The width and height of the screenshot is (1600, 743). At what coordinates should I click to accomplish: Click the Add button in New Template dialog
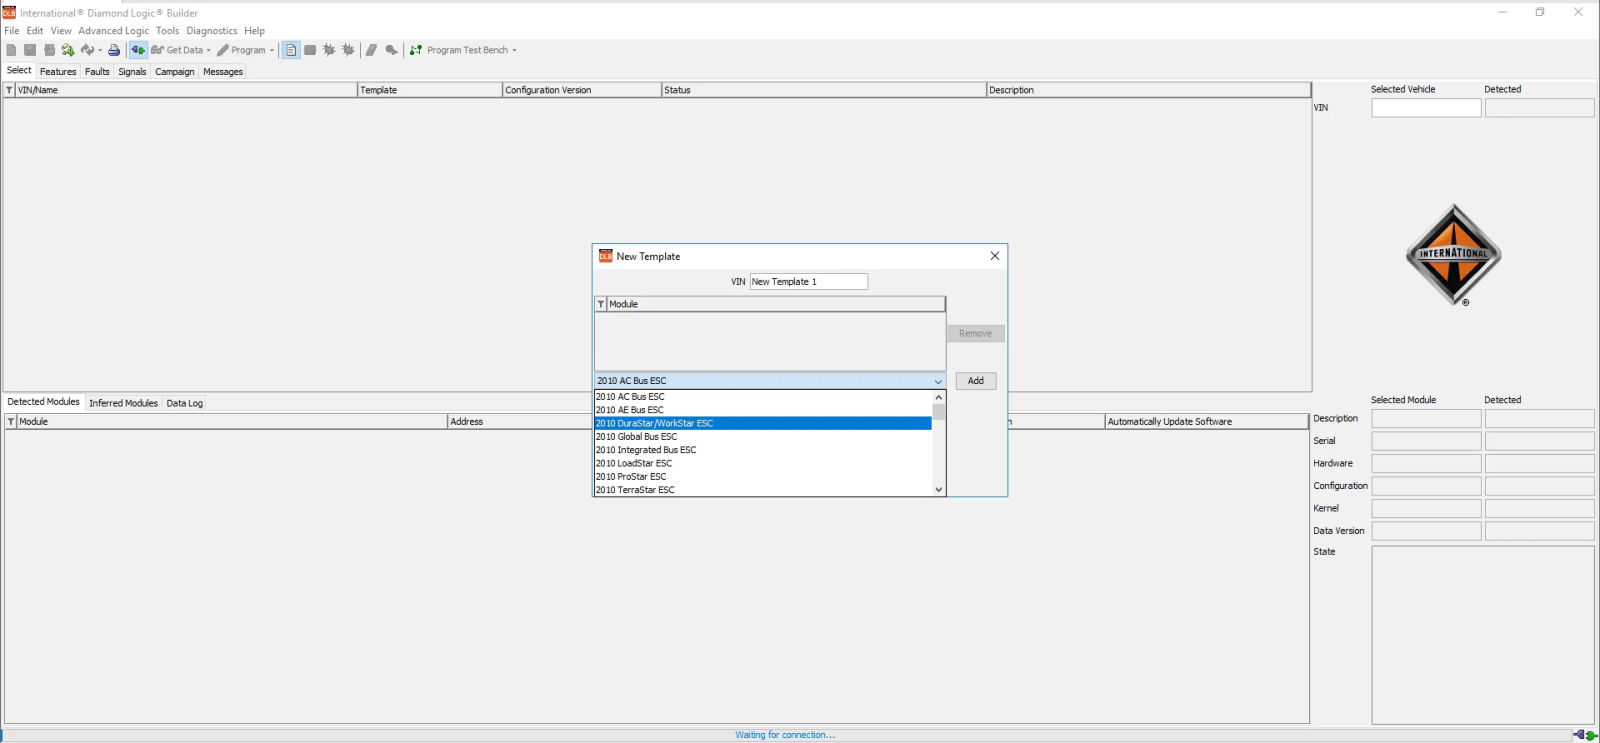click(x=976, y=381)
